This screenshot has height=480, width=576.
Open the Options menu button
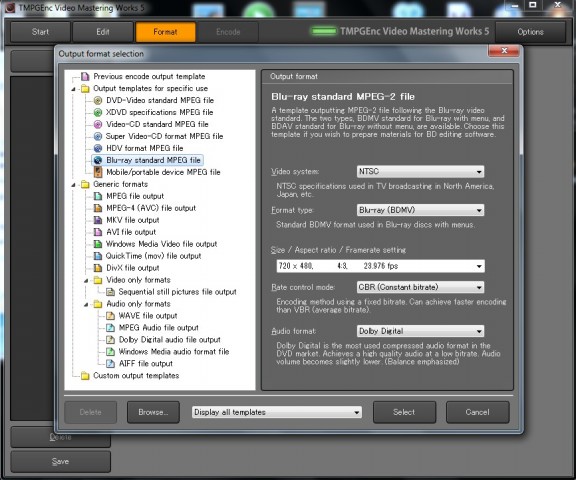pyautogui.click(x=530, y=32)
